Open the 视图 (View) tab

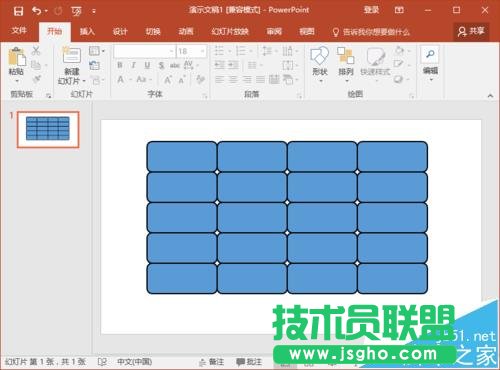(x=307, y=31)
